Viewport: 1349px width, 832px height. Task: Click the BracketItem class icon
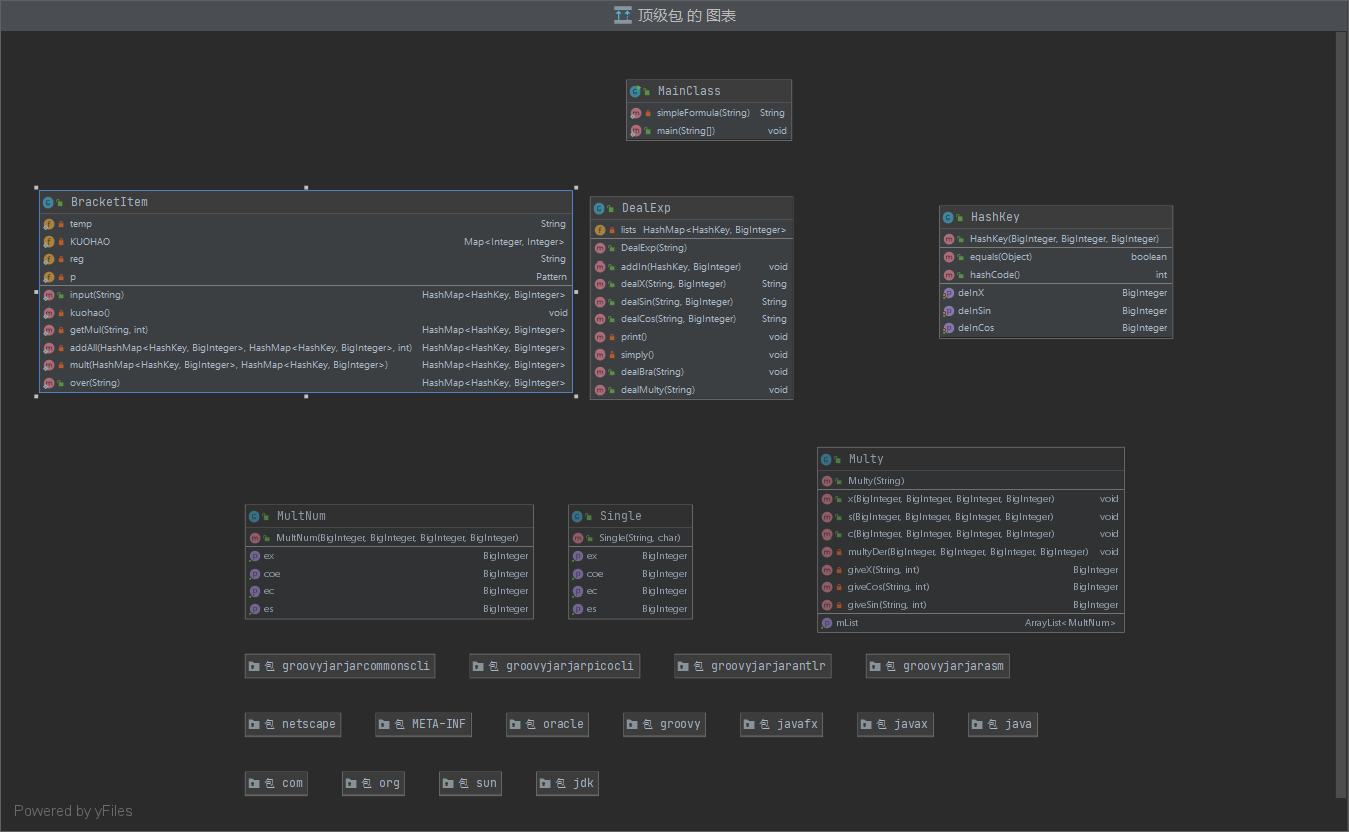pyautogui.click(x=48, y=202)
